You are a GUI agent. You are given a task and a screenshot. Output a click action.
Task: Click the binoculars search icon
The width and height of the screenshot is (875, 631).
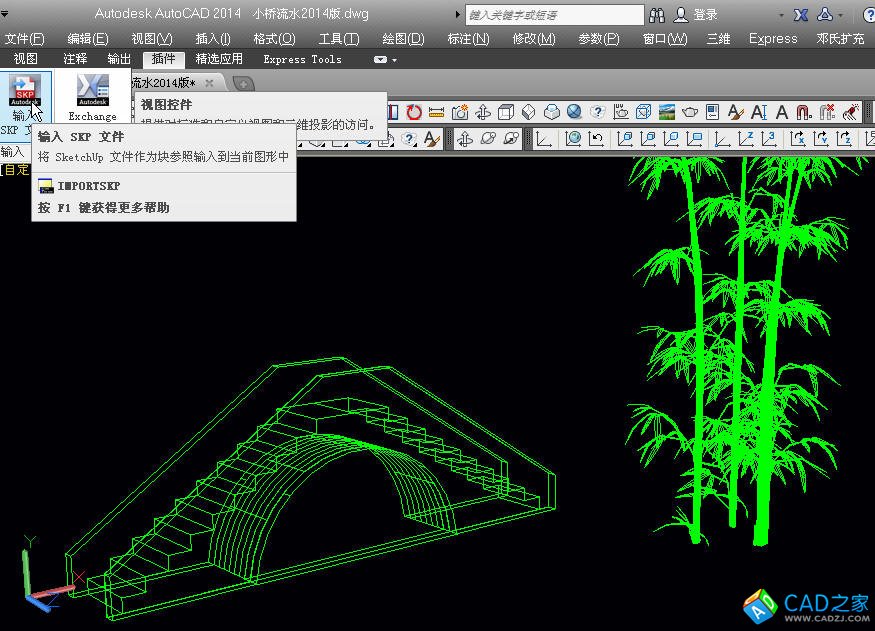tap(657, 15)
